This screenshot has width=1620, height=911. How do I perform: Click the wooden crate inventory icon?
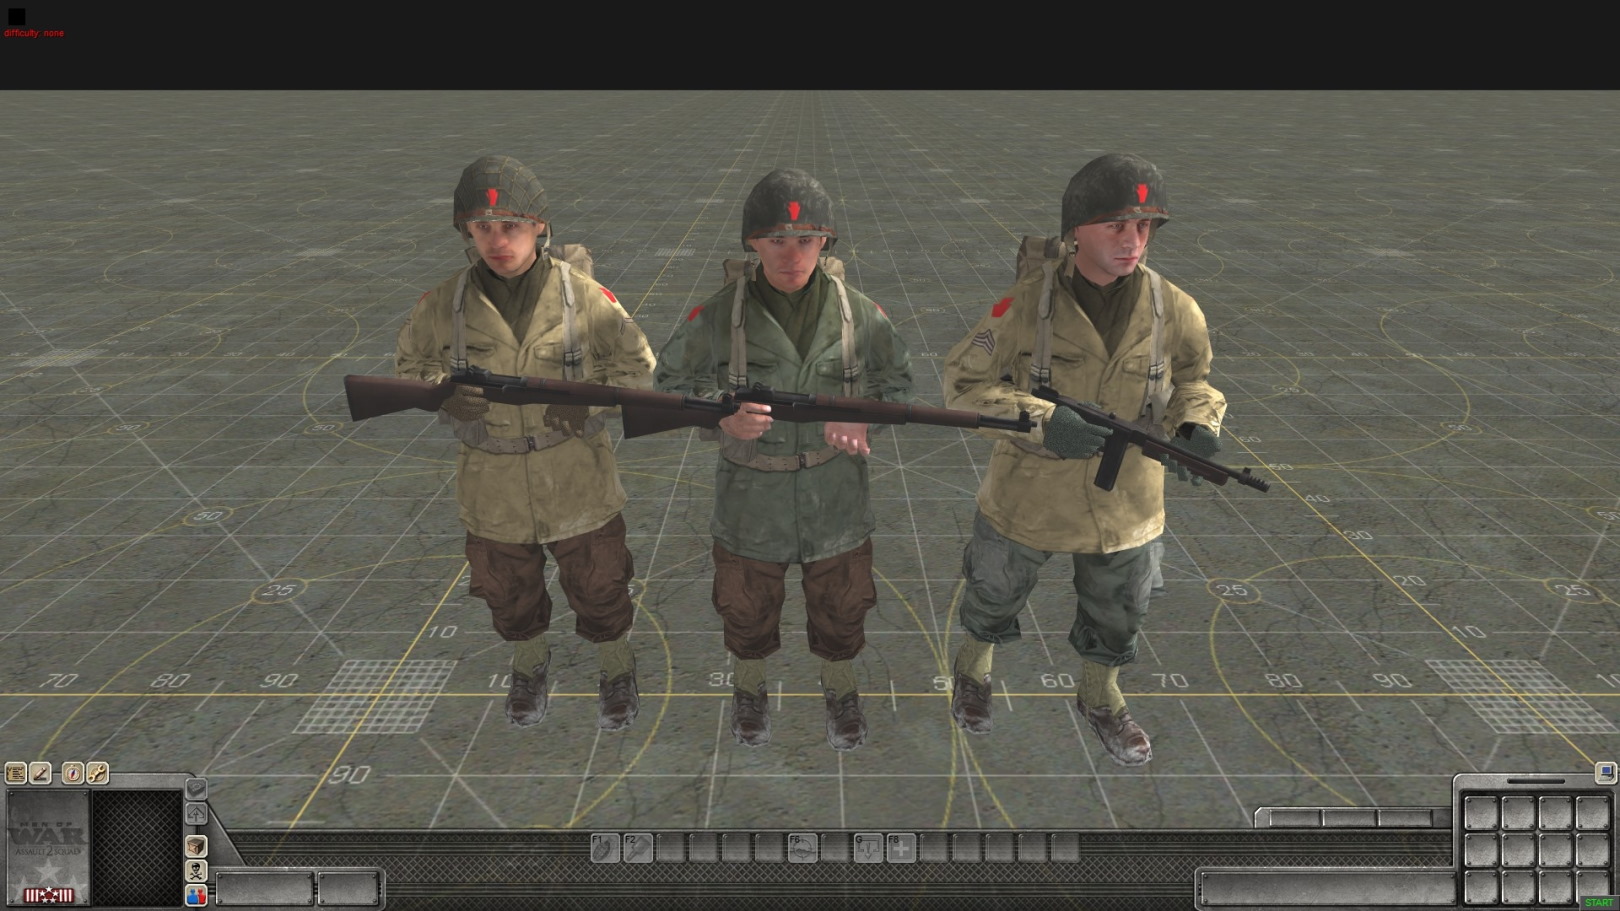(196, 846)
